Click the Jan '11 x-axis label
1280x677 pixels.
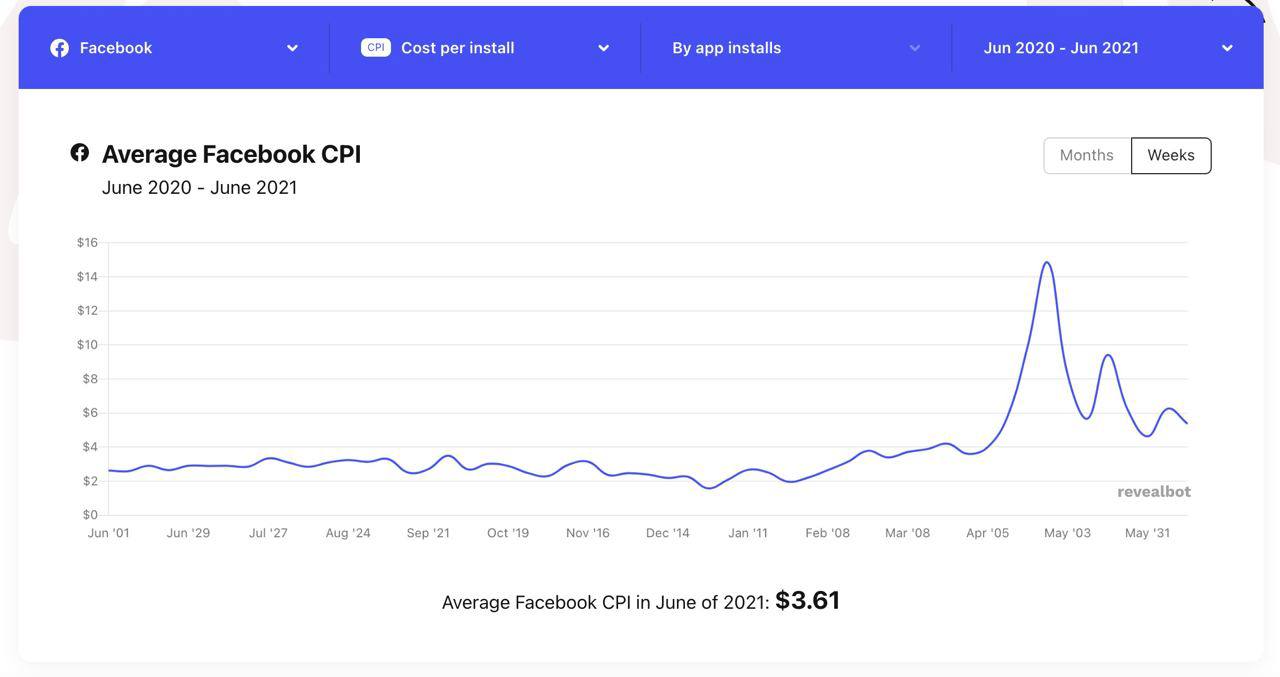click(747, 533)
